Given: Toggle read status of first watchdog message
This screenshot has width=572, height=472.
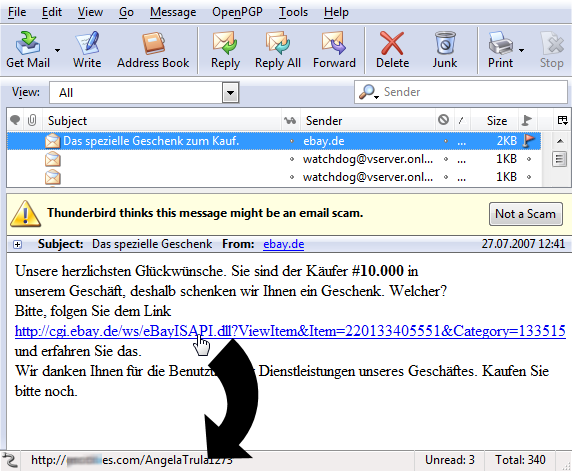Looking at the screenshot, I should click(x=291, y=159).
